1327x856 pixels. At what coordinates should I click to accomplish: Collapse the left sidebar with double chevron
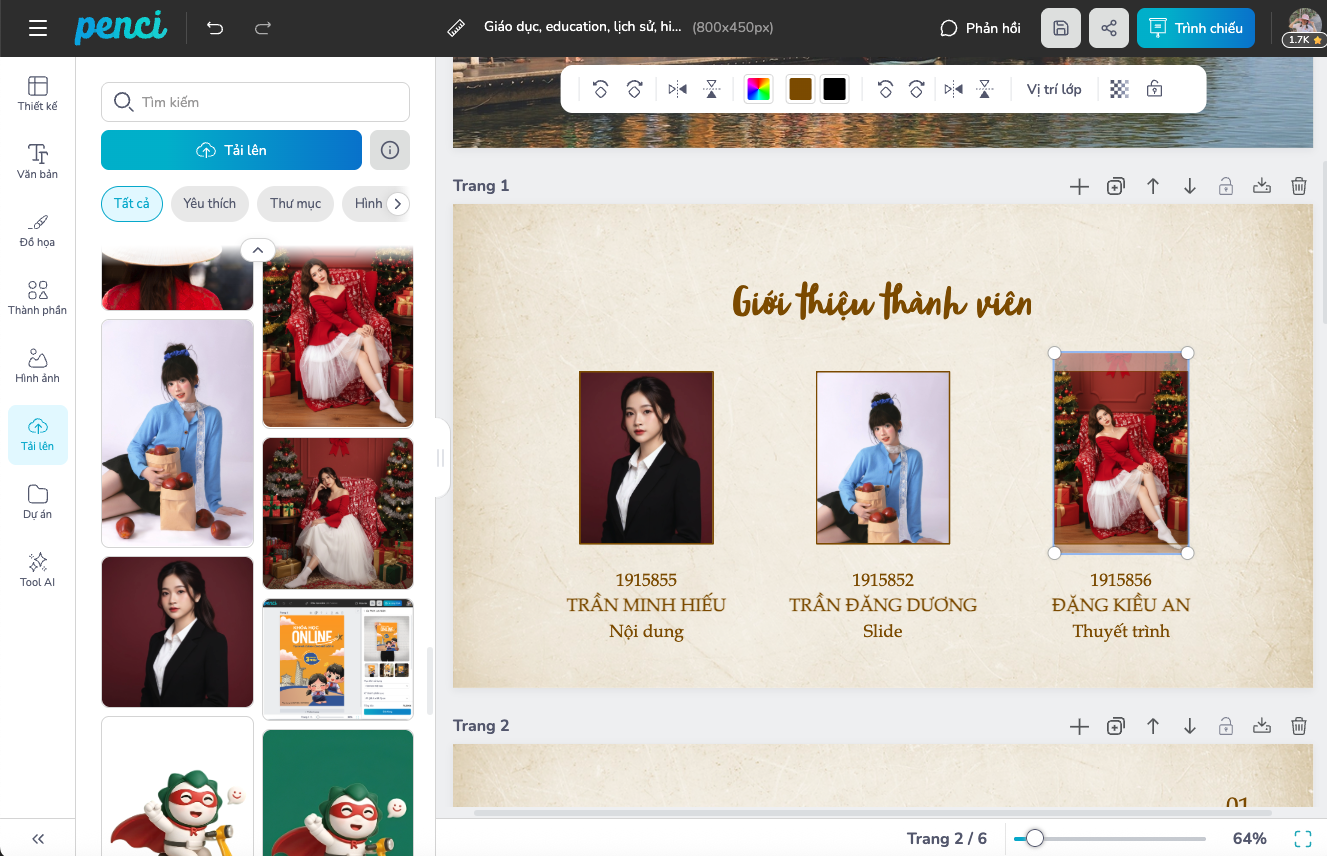tap(38, 839)
